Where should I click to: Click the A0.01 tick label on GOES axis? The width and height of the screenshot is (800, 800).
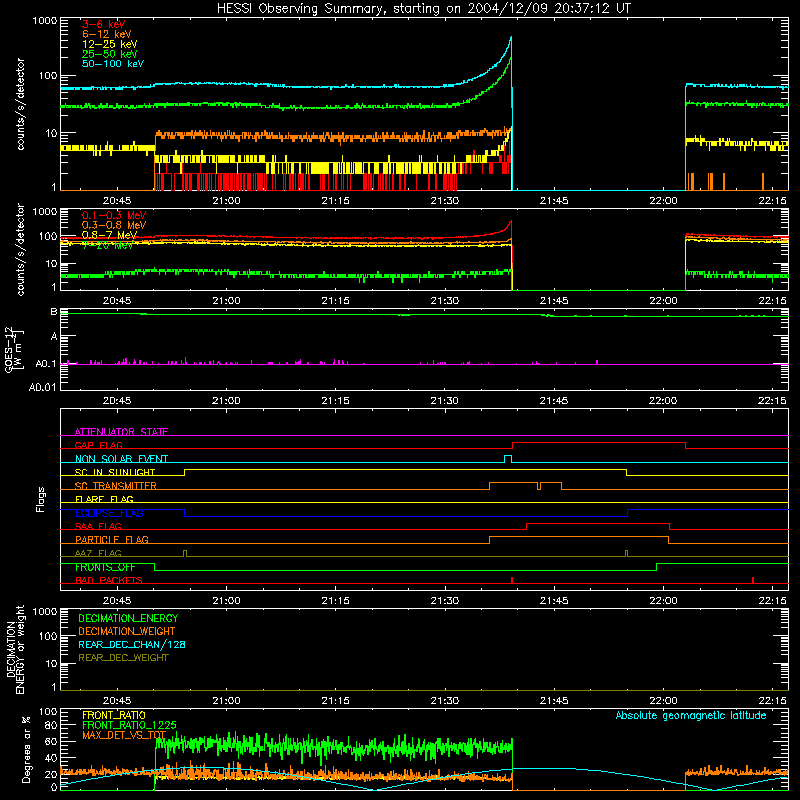click(x=42, y=387)
